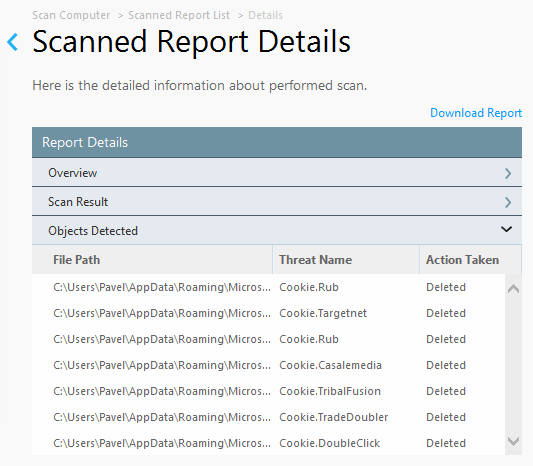Sort by Action Taken column header
The width and height of the screenshot is (533, 466).
[x=470, y=260]
